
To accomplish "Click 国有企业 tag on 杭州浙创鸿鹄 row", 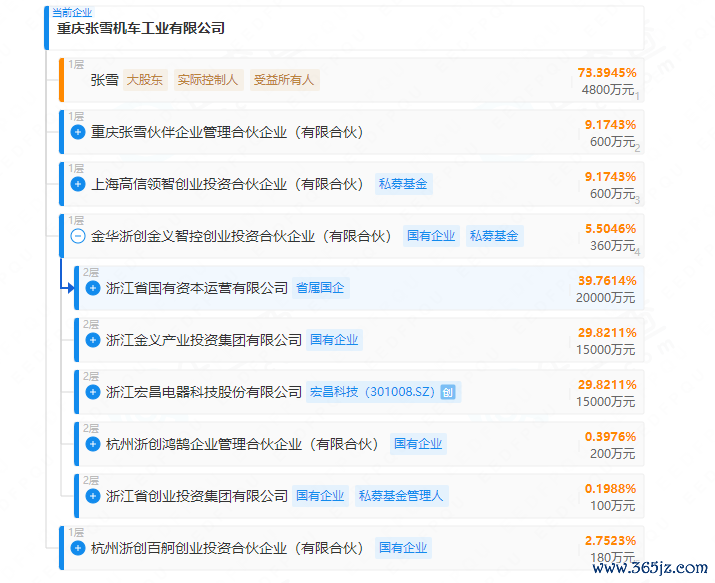I will pos(419,444).
